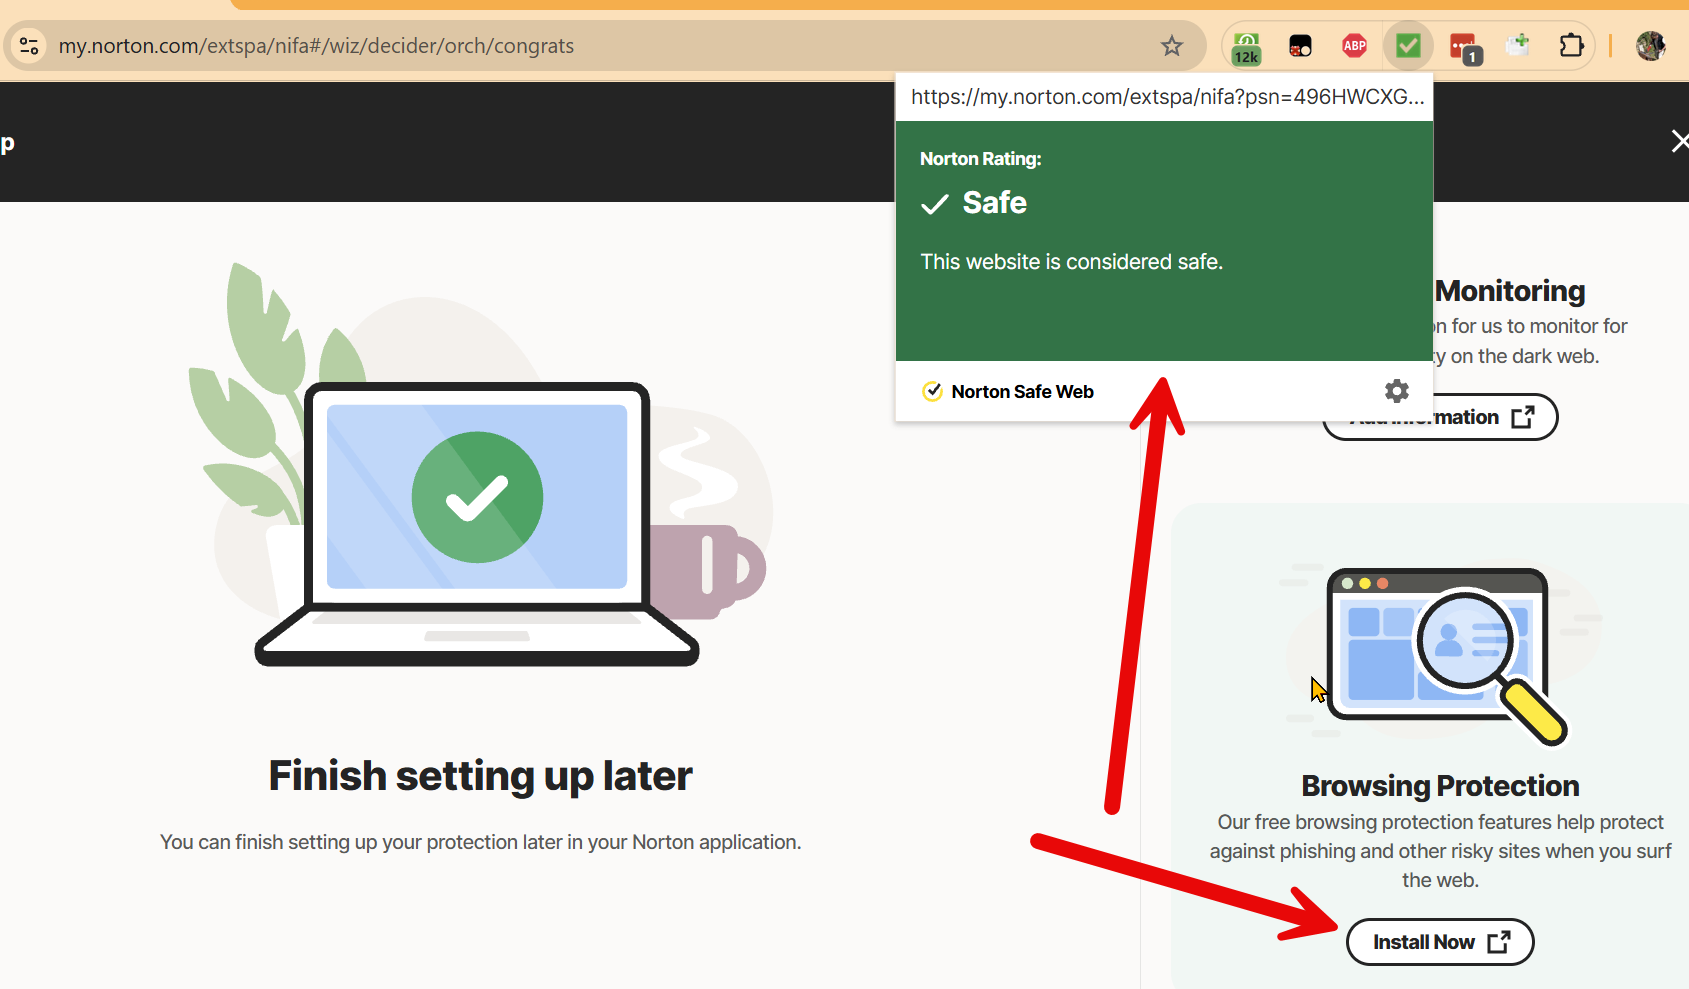Screen dimensions: 1689x989
Task: Bookmark this page with the star icon
Action: pos(1172,46)
